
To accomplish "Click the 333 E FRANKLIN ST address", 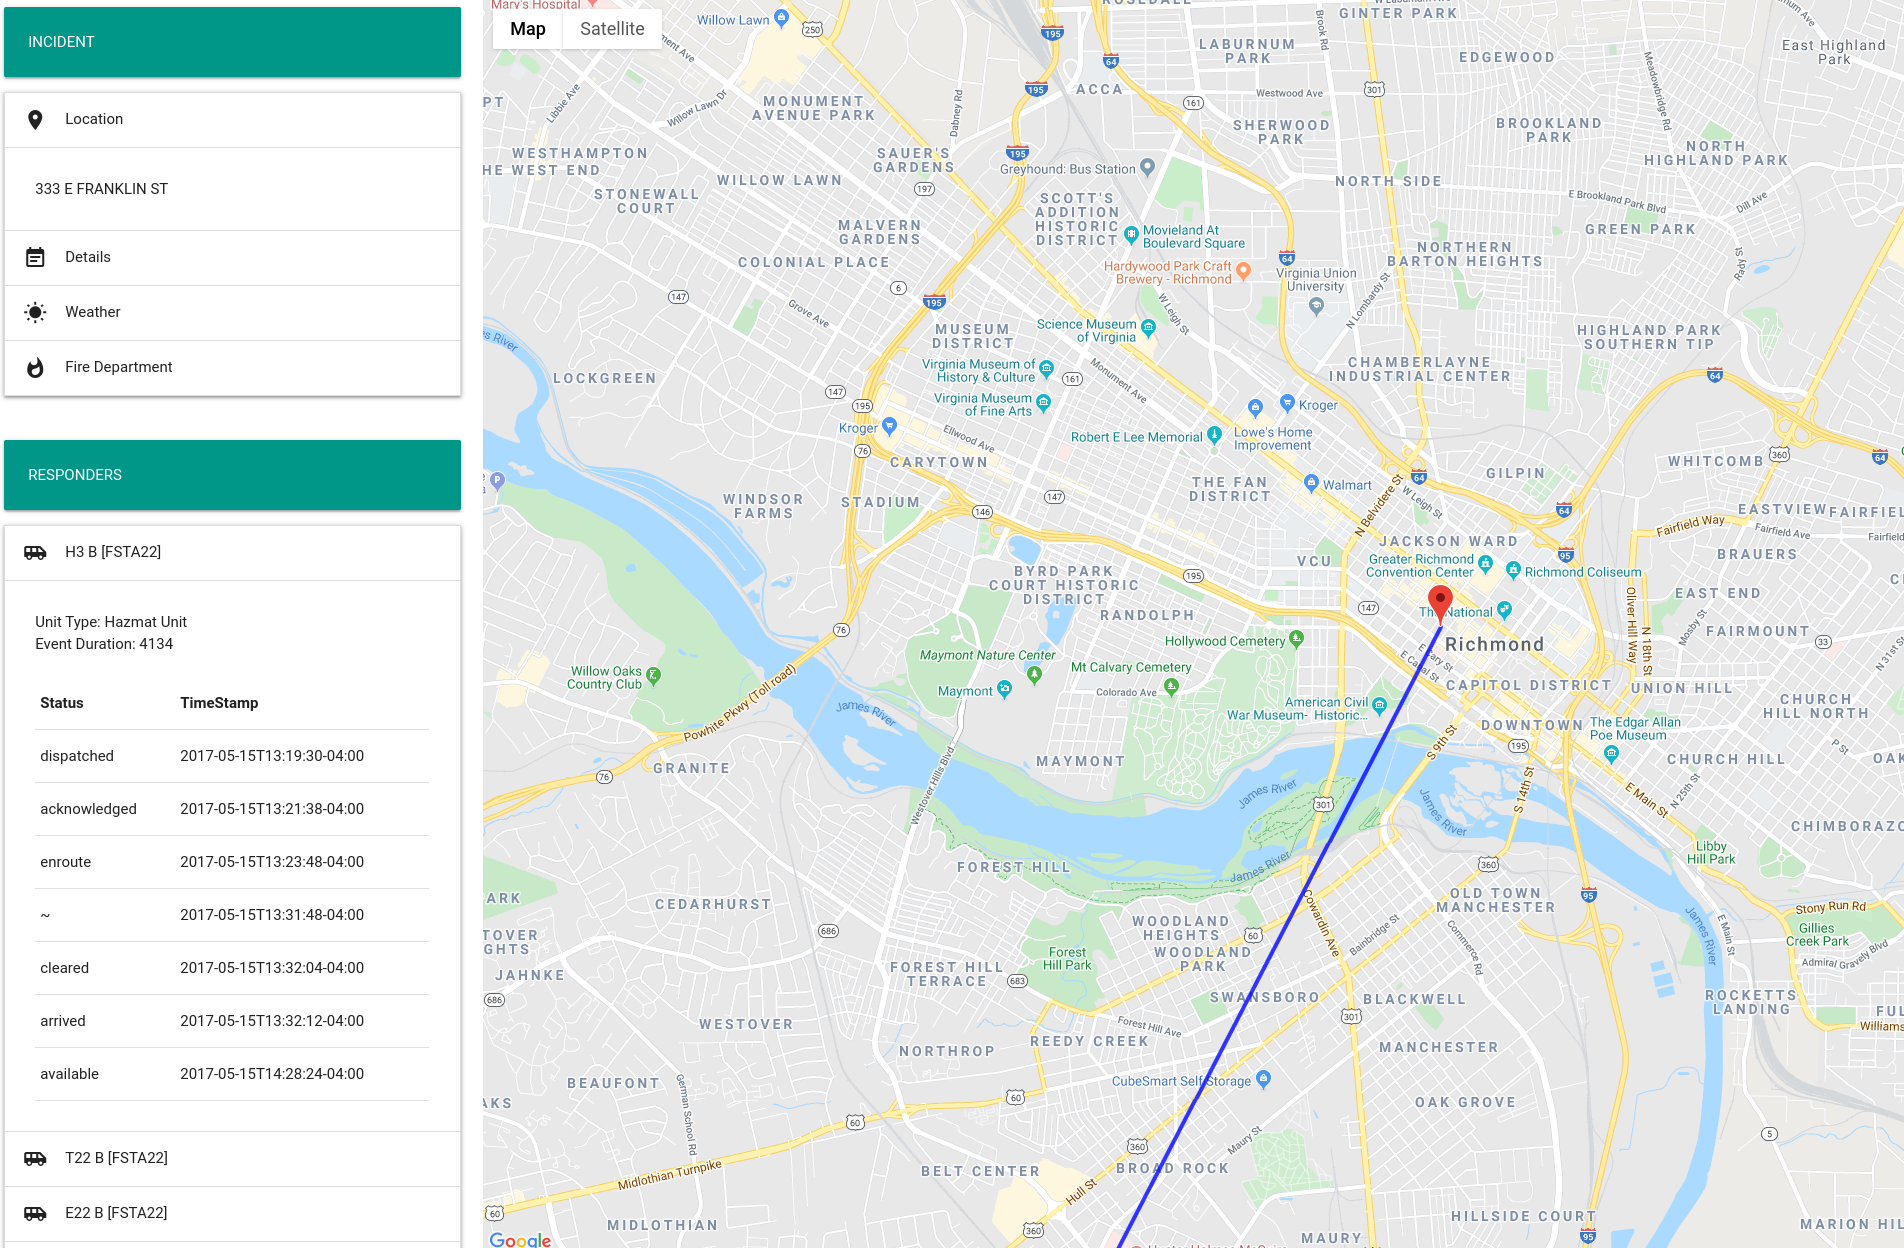I will 101,189.
